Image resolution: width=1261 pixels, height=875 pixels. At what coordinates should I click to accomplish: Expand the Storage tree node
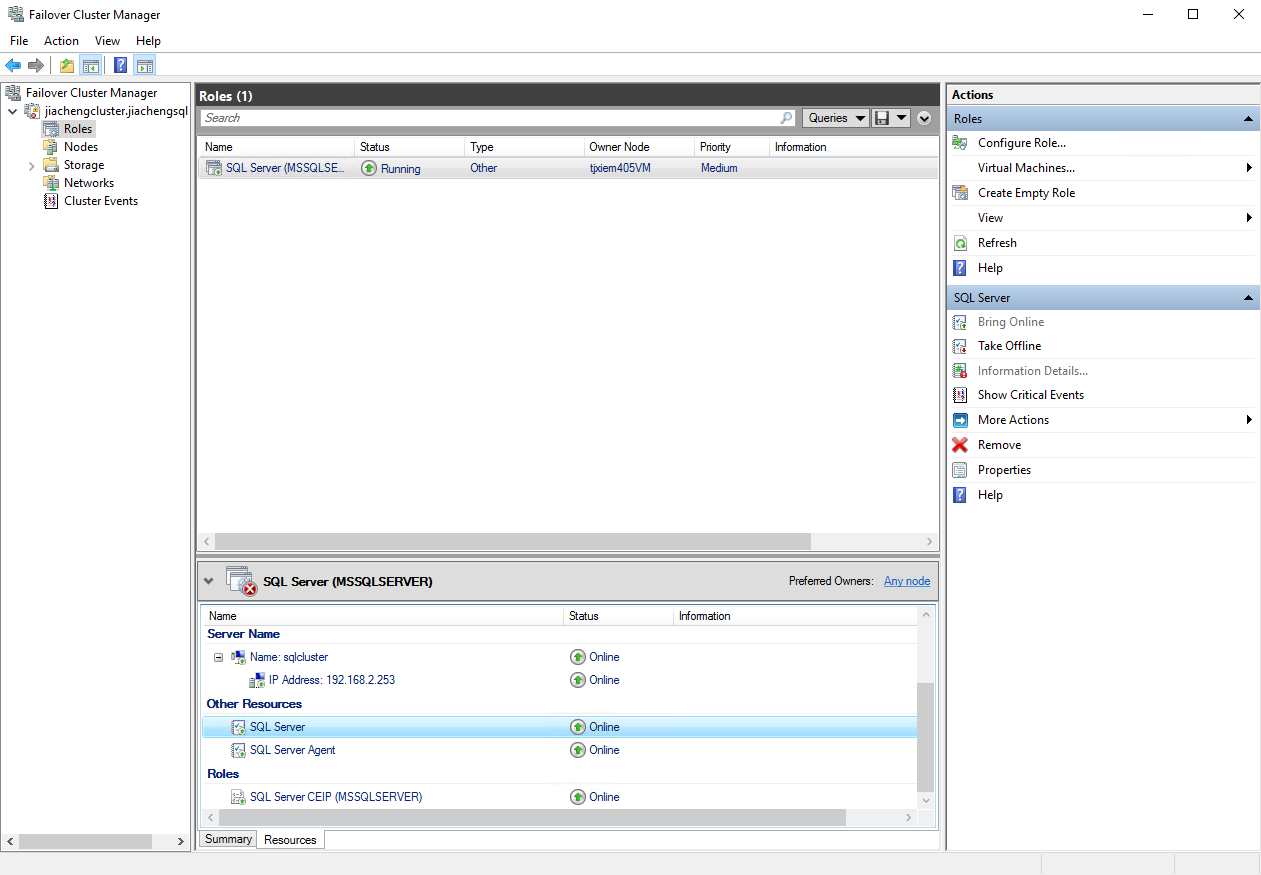(x=31, y=165)
